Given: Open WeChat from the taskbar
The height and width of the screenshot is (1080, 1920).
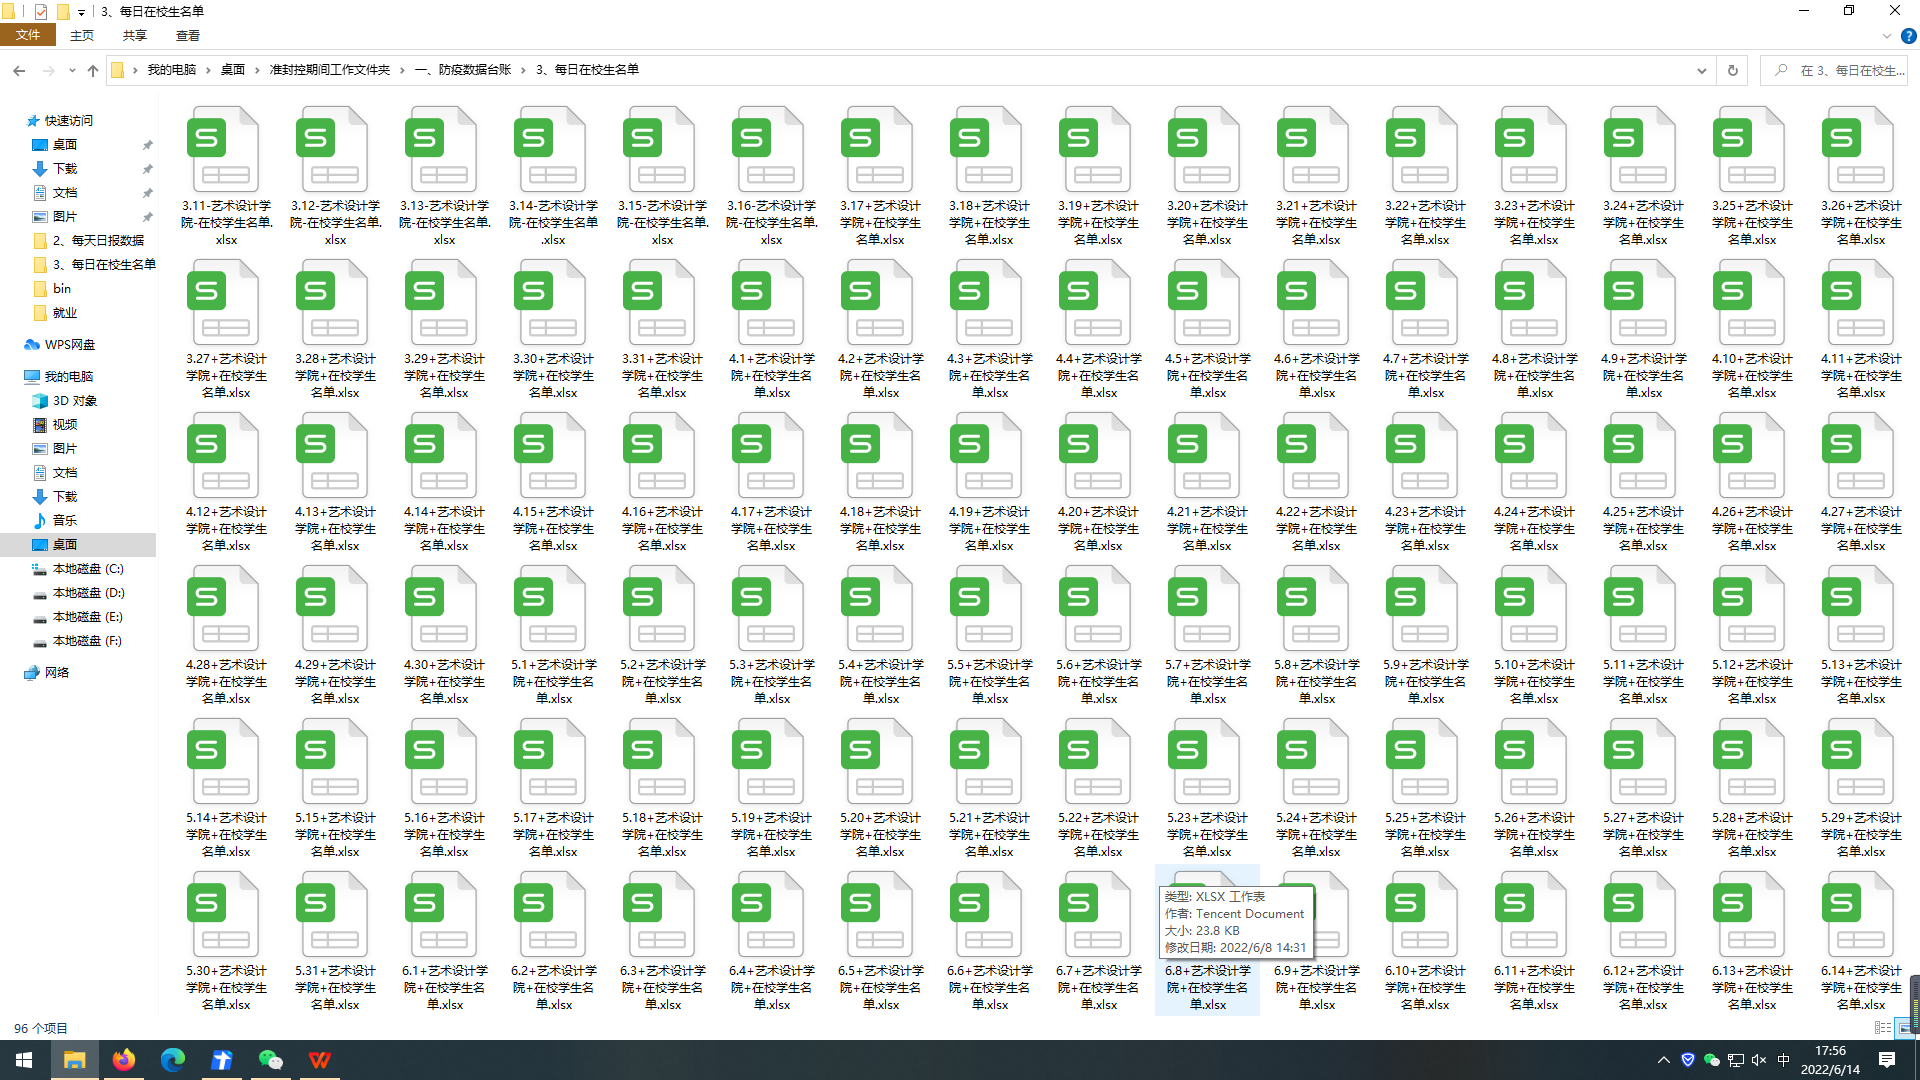Looking at the screenshot, I should pyautogui.click(x=271, y=1060).
